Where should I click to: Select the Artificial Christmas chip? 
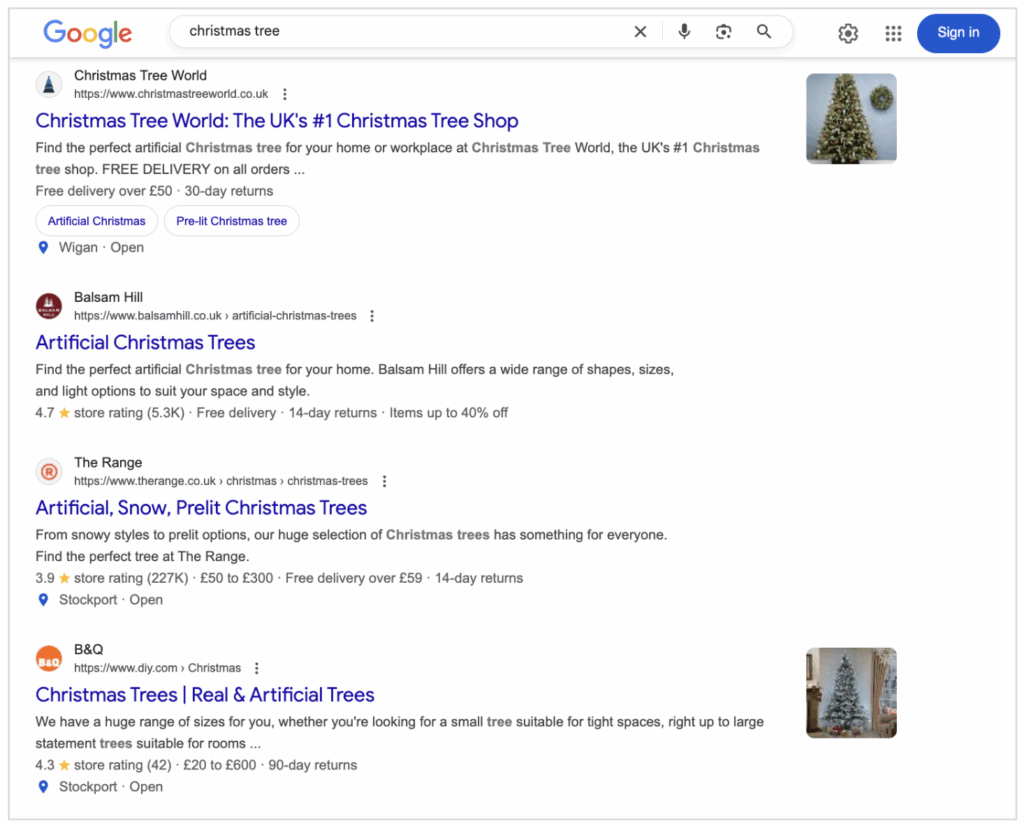[96, 221]
